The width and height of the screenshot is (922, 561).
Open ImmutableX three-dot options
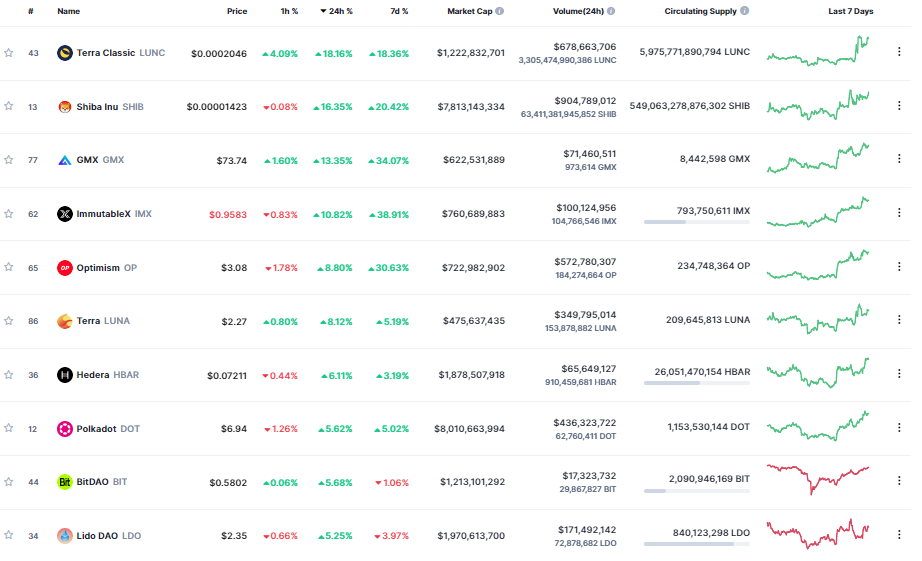click(x=899, y=212)
